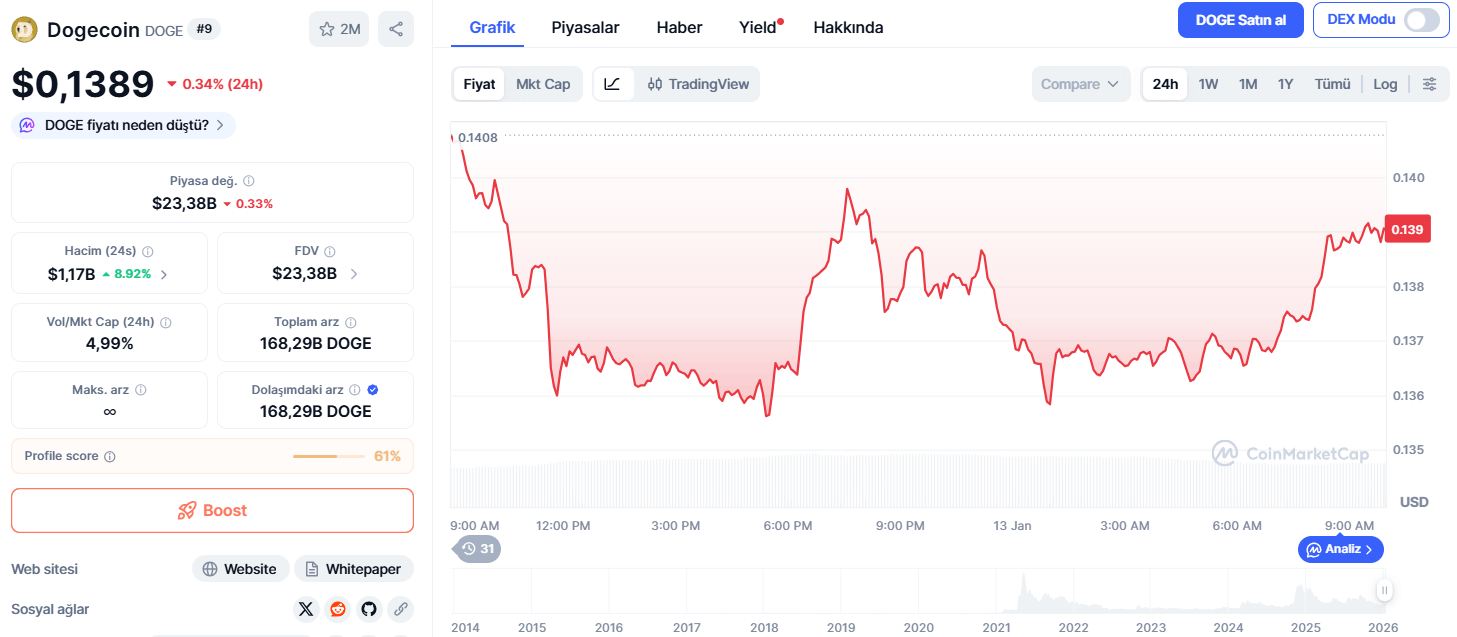
Task: Click the $1,17B volume value
Action: [x=71, y=273]
